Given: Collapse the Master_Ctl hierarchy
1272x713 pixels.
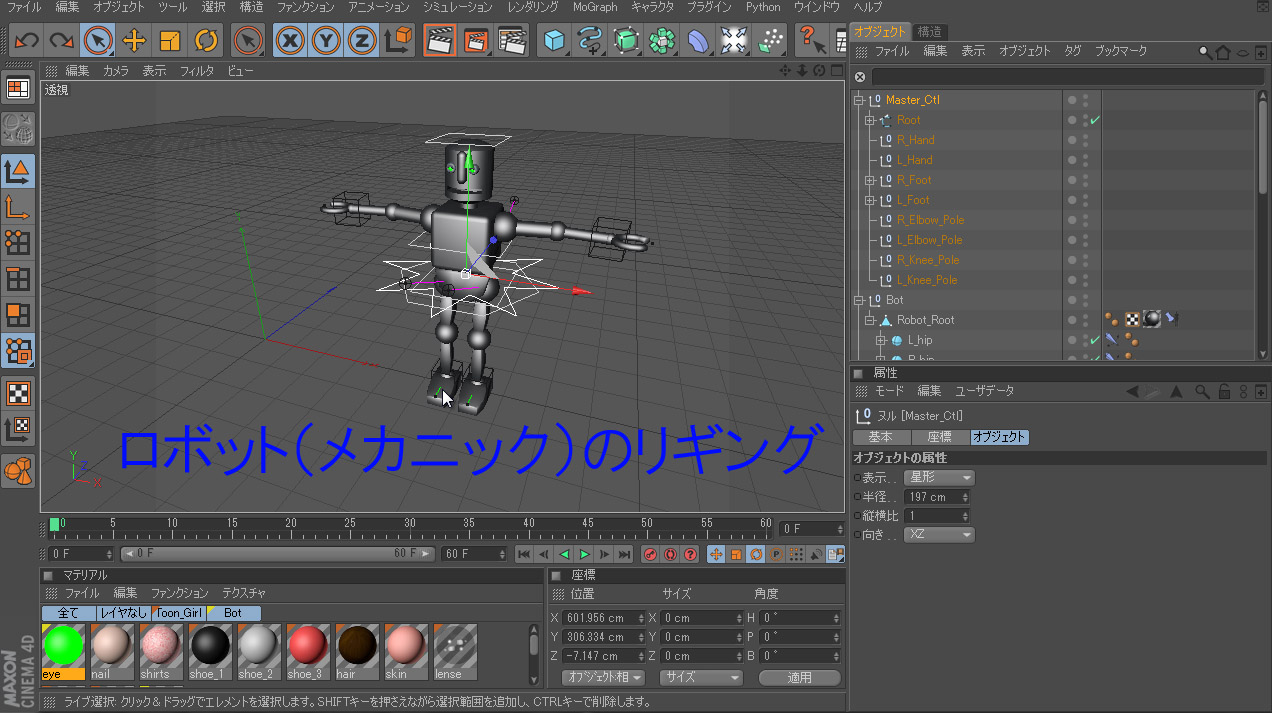Looking at the screenshot, I should [858, 100].
